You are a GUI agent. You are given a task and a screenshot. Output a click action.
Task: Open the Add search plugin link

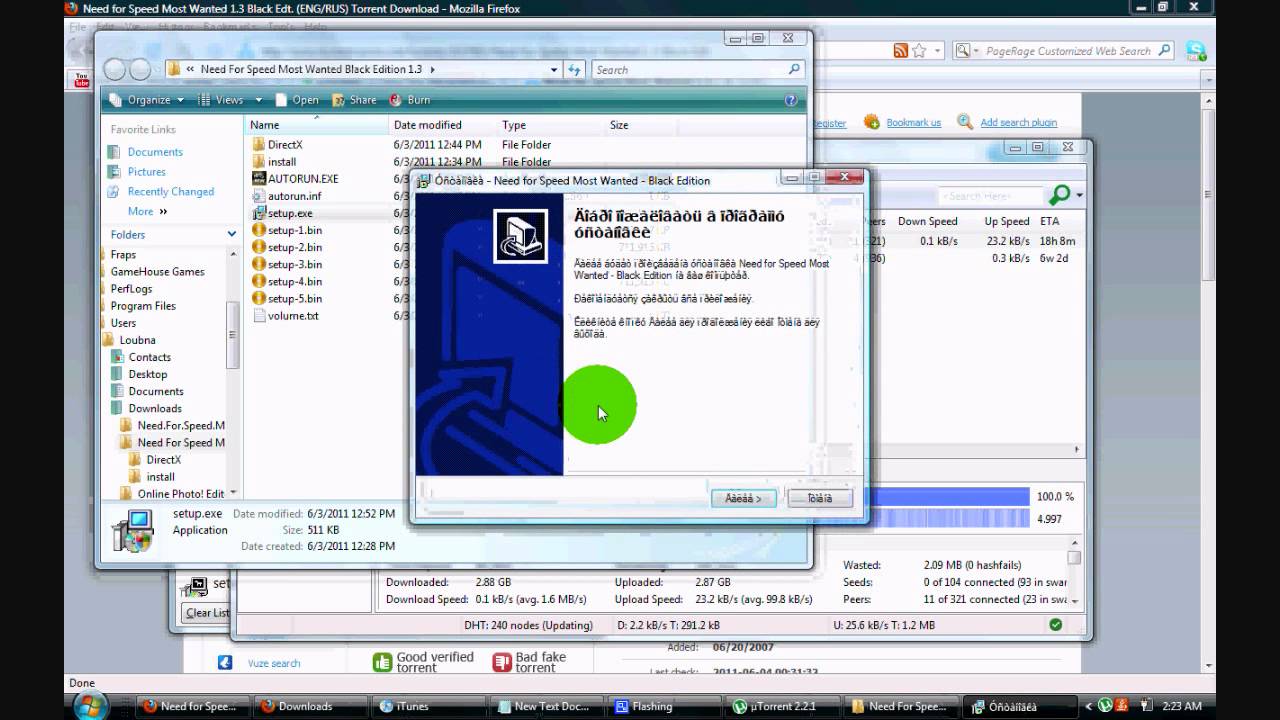tap(1018, 122)
